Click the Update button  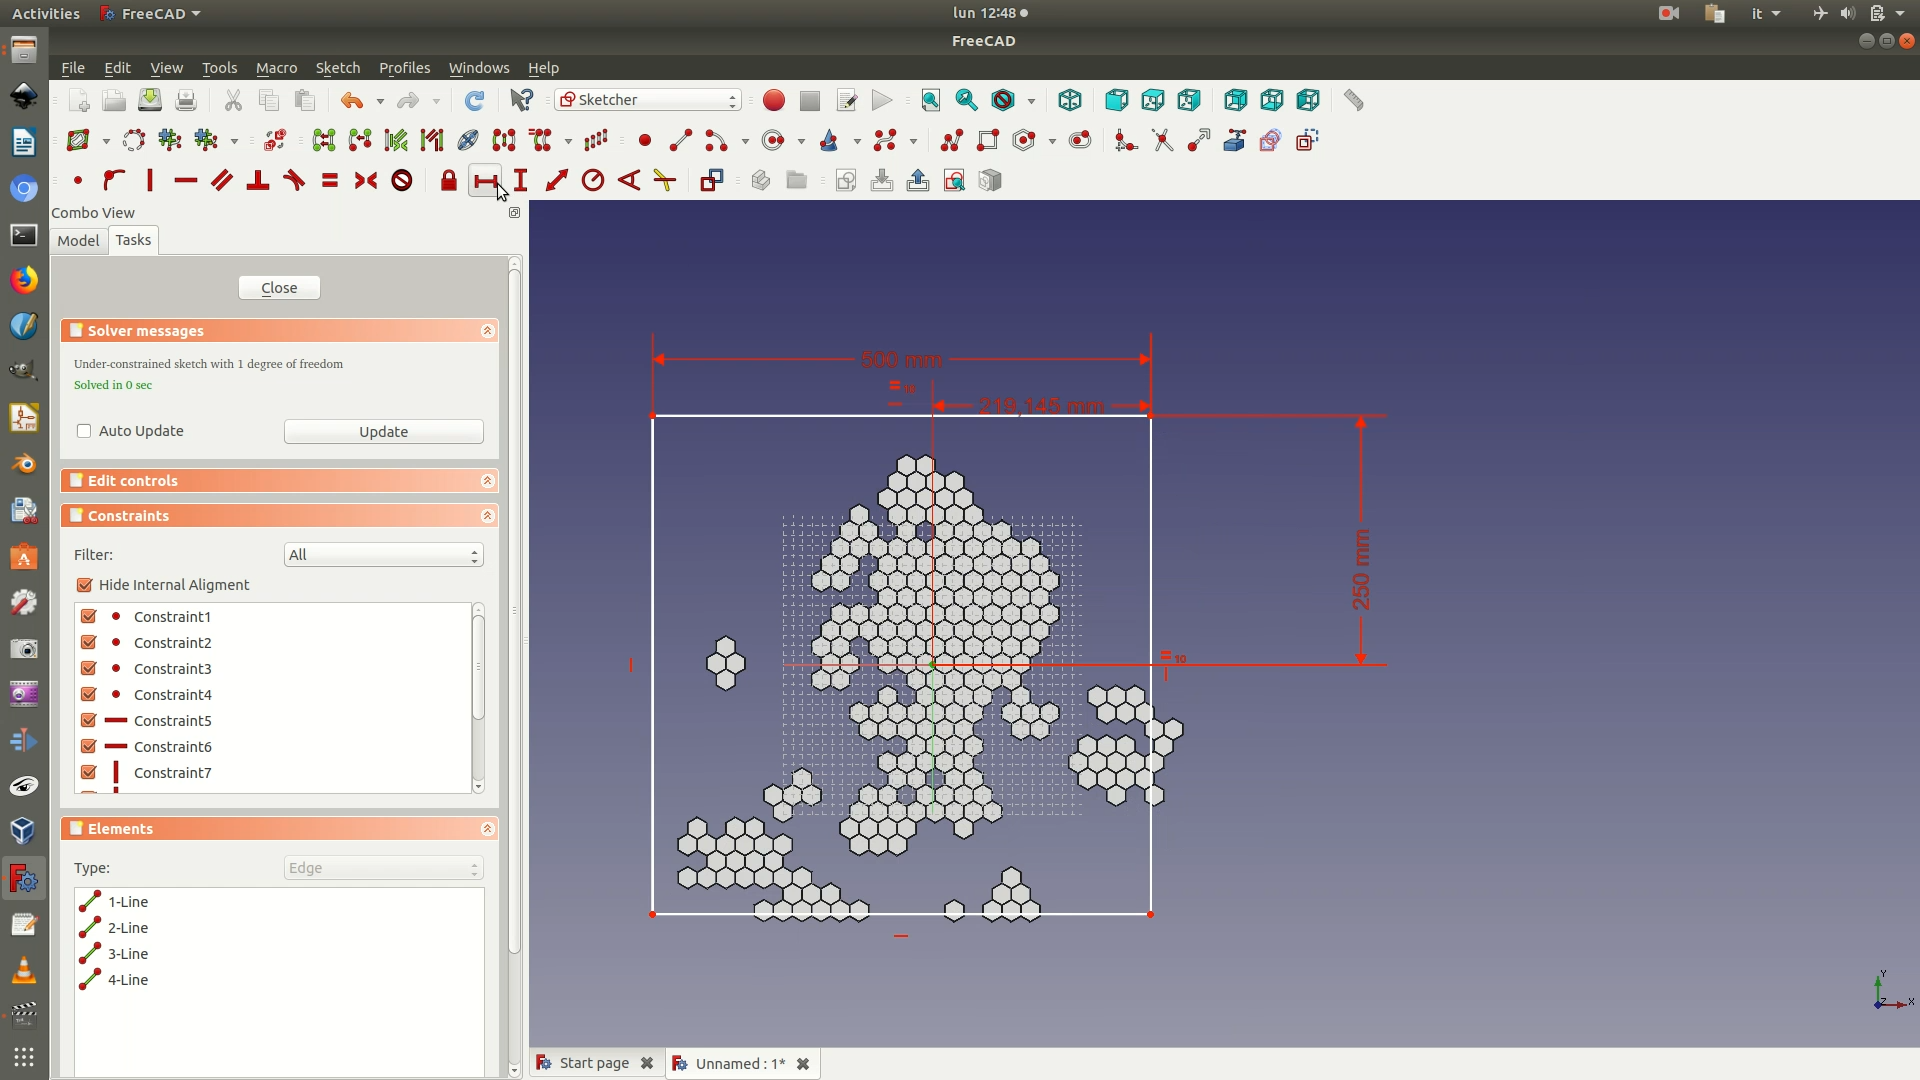(384, 432)
